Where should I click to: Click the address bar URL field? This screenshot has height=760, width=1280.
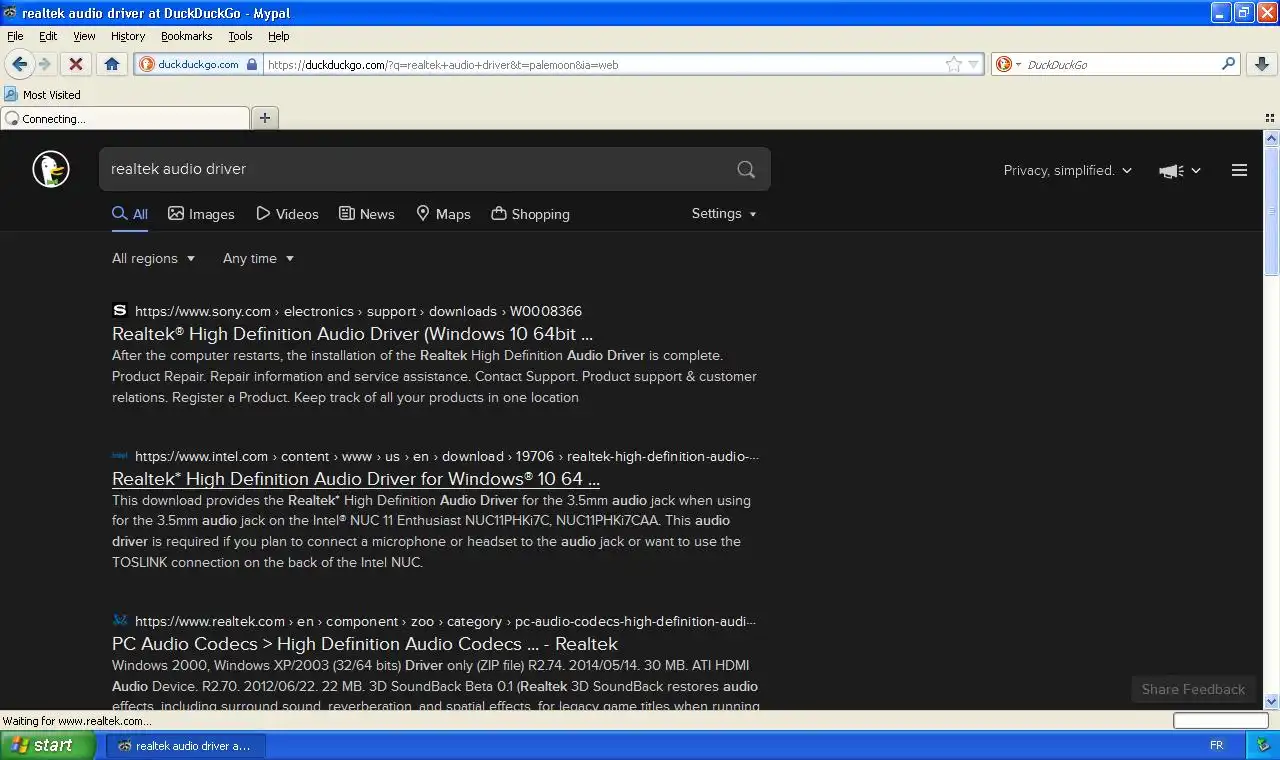(x=603, y=65)
